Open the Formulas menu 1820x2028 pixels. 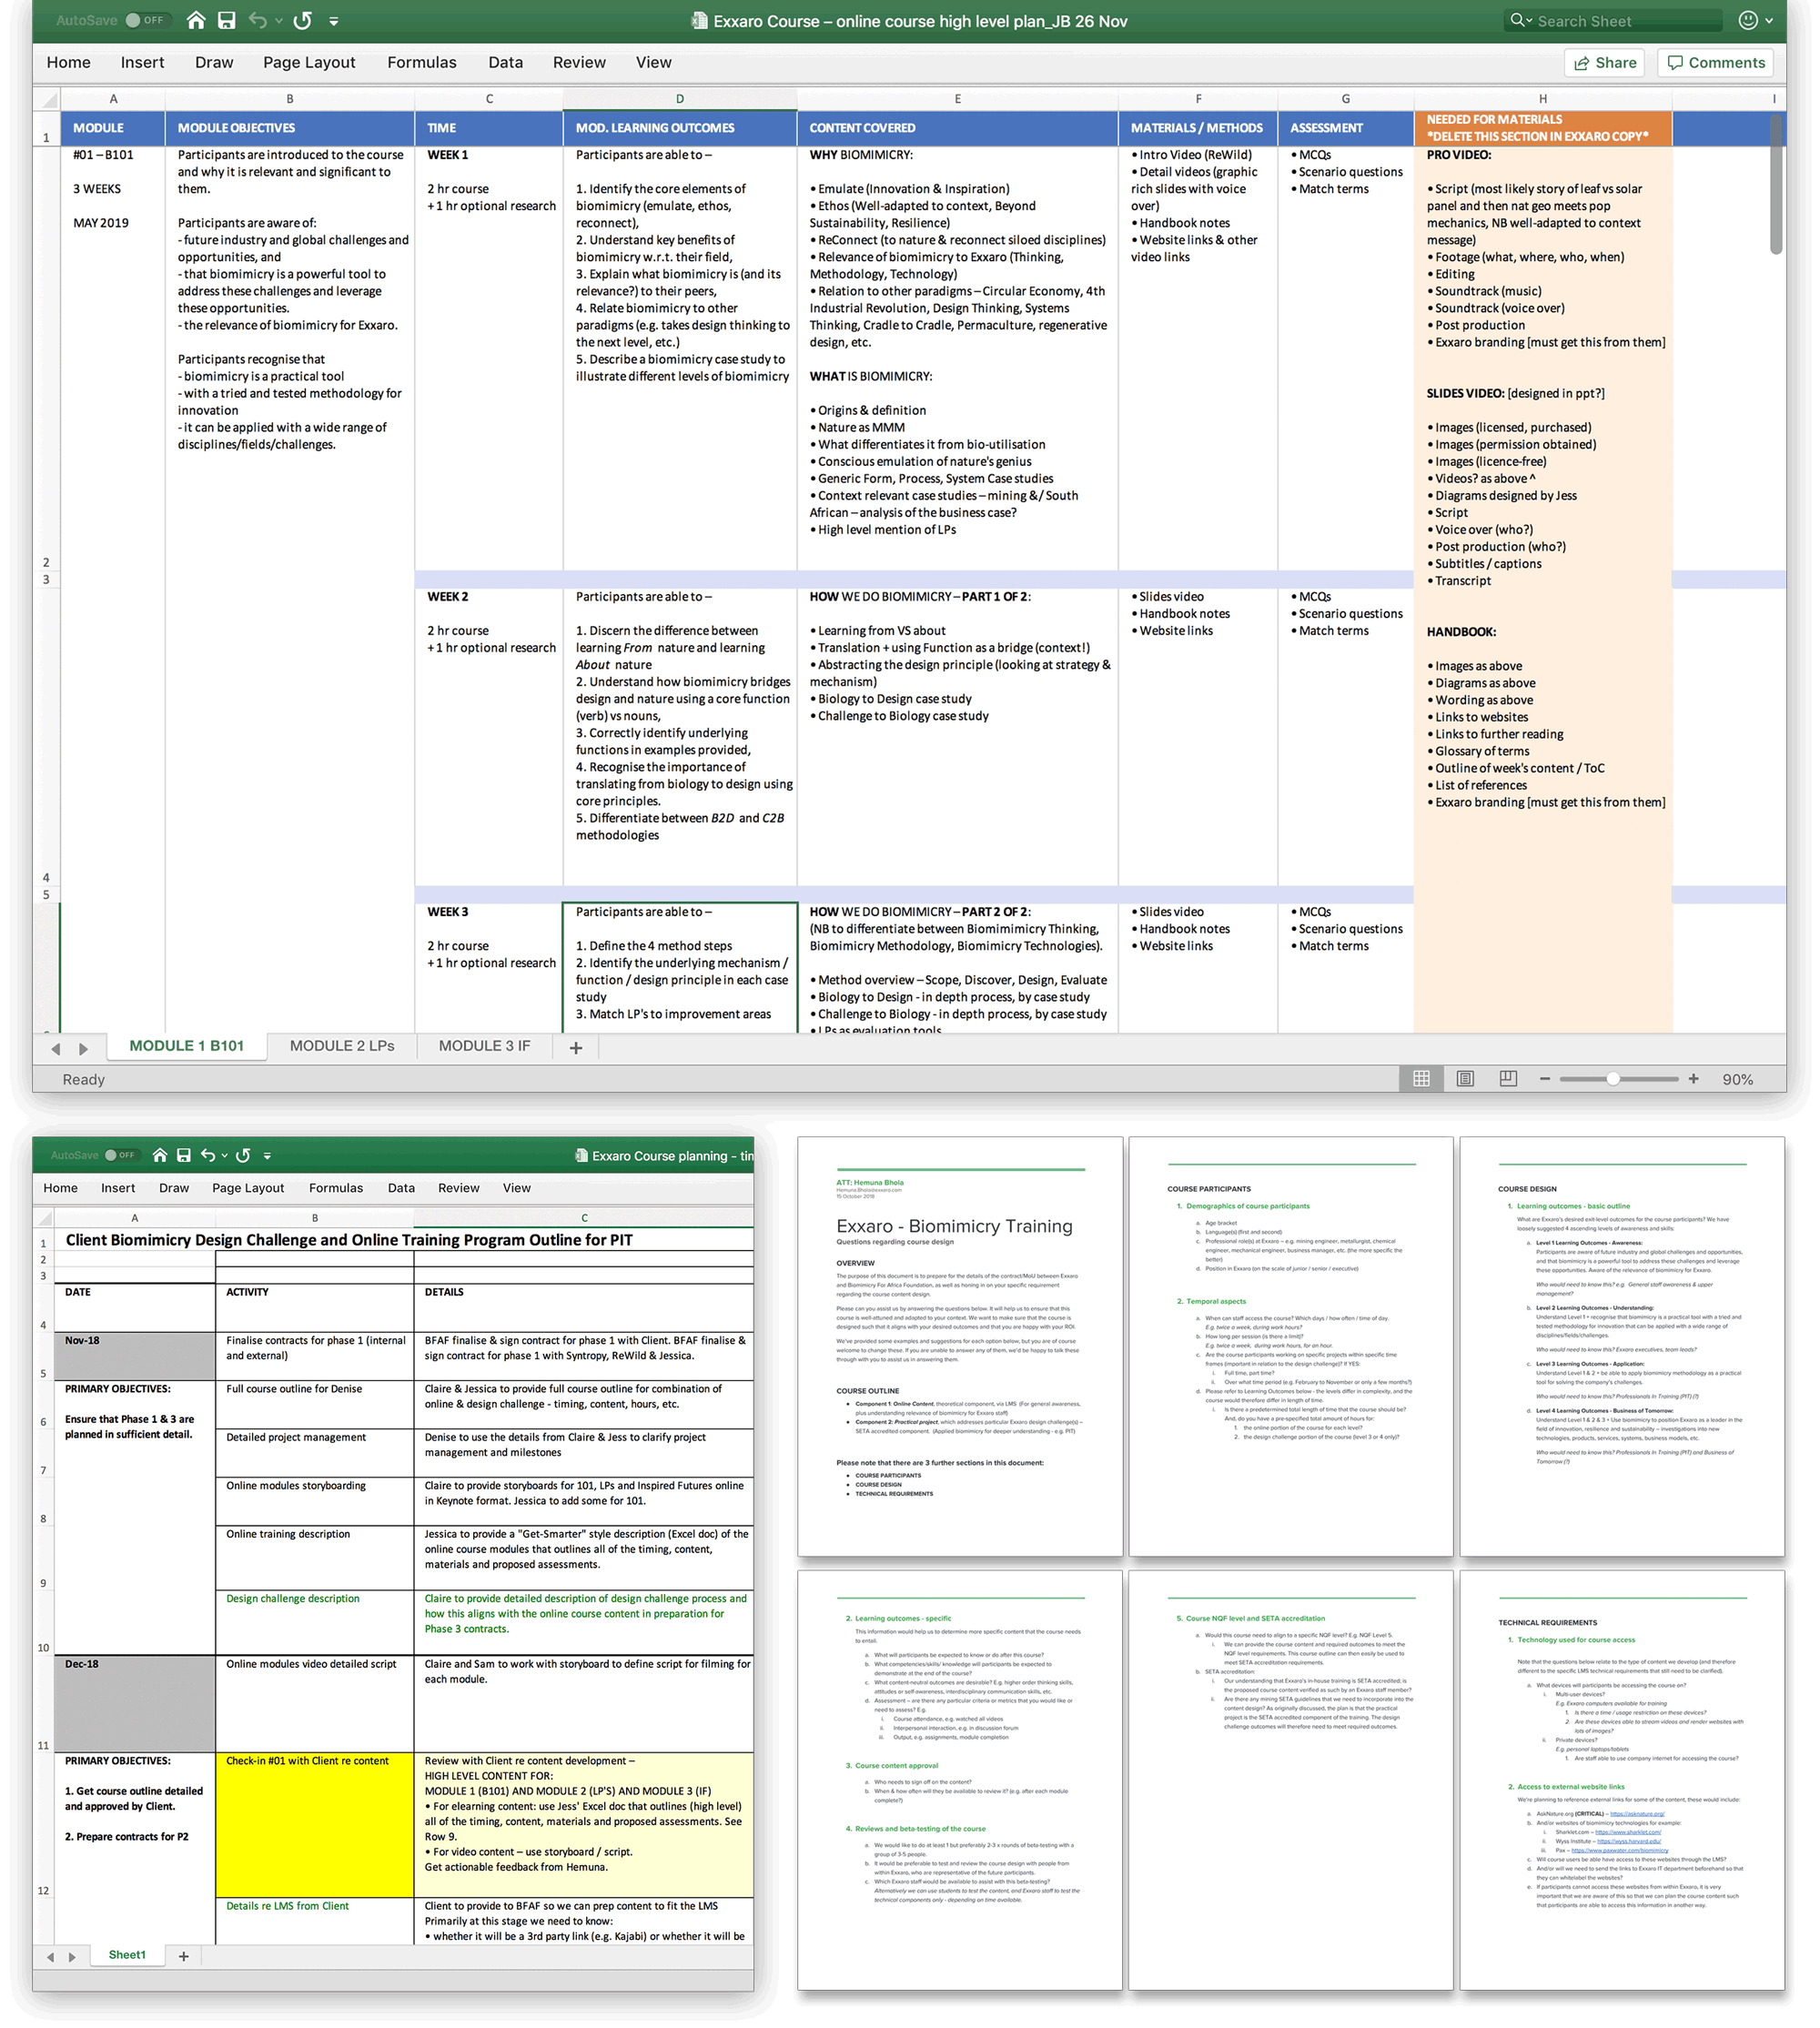[422, 62]
